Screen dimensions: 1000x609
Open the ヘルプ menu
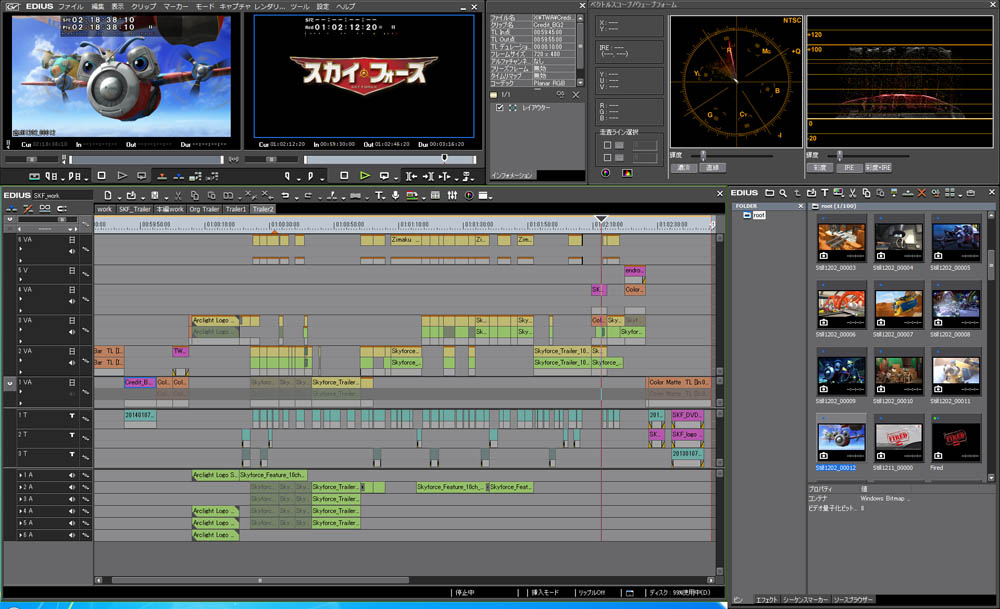coord(346,6)
